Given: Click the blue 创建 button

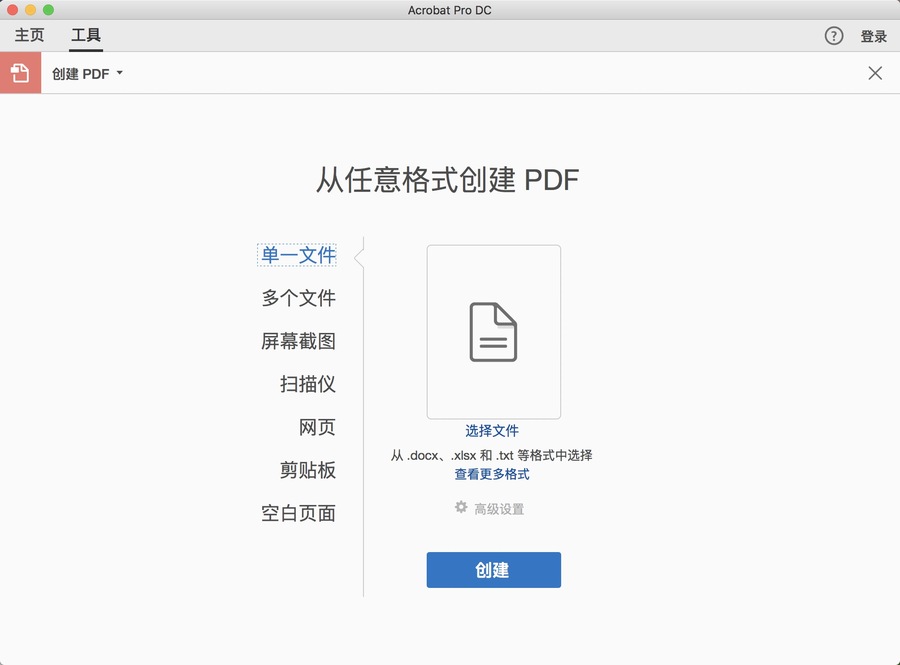Looking at the screenshot, I should 494,570.
